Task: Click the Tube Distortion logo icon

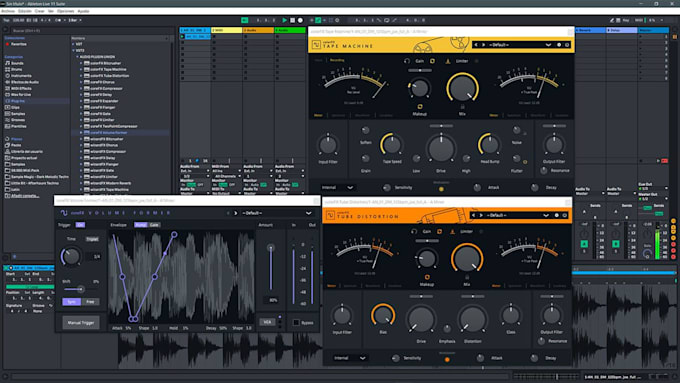Action: (x=330, y=216)
